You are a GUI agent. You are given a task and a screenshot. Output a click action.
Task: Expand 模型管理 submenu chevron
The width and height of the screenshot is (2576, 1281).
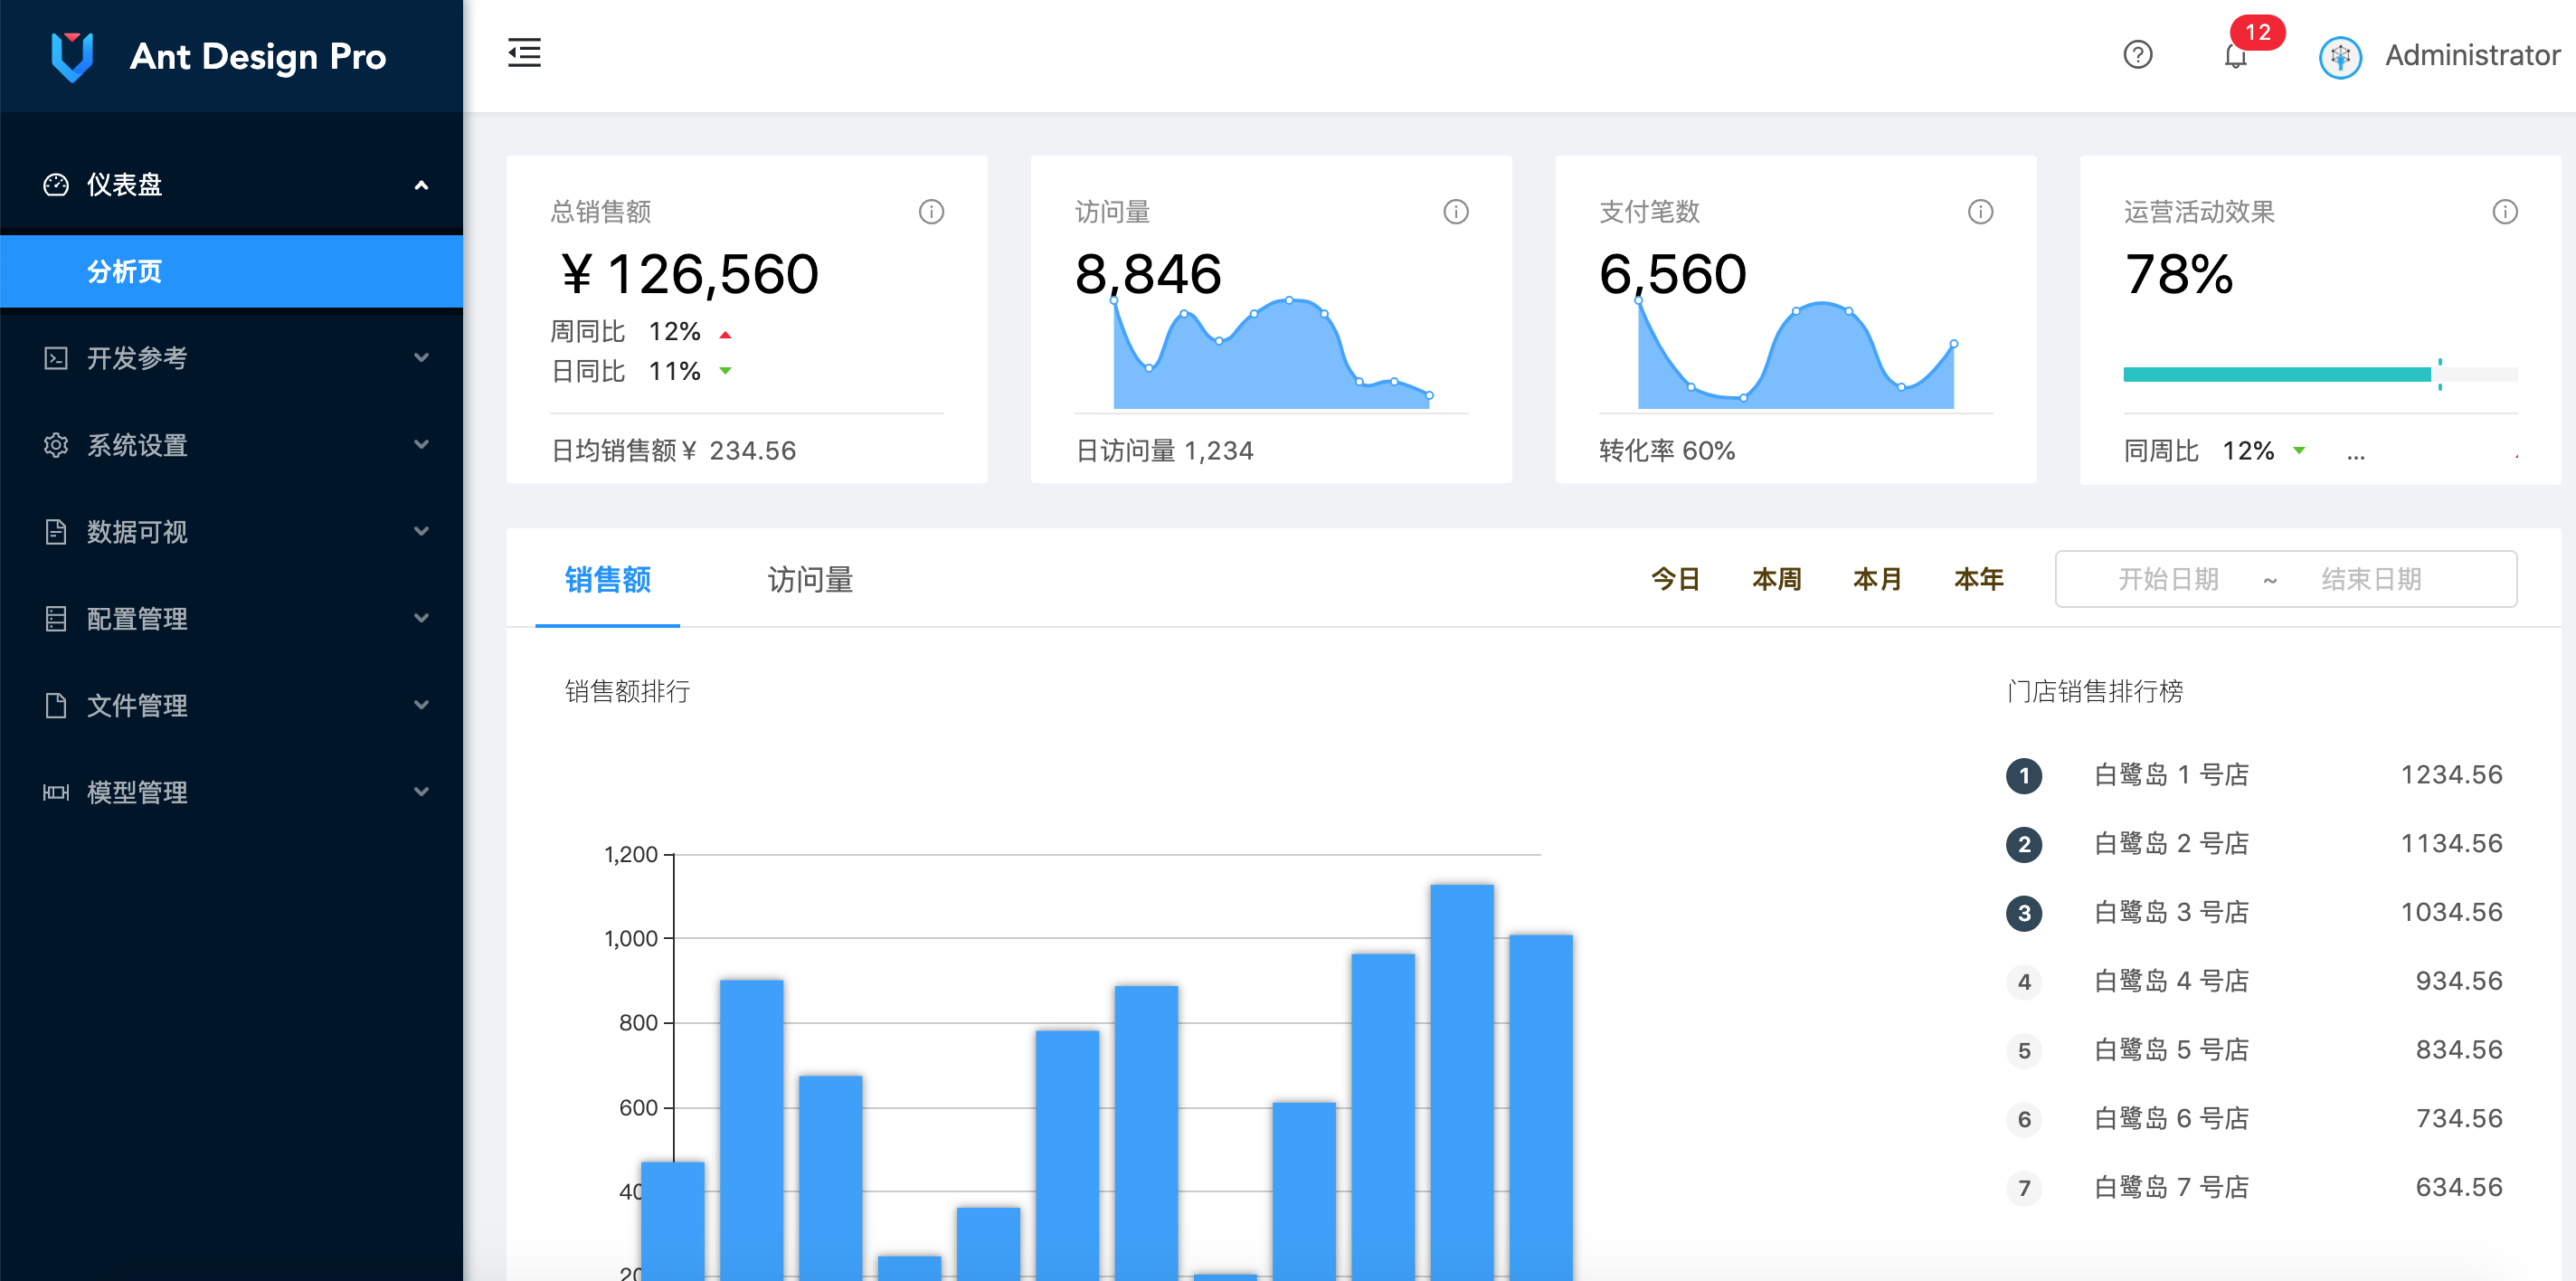pos(421,793)
